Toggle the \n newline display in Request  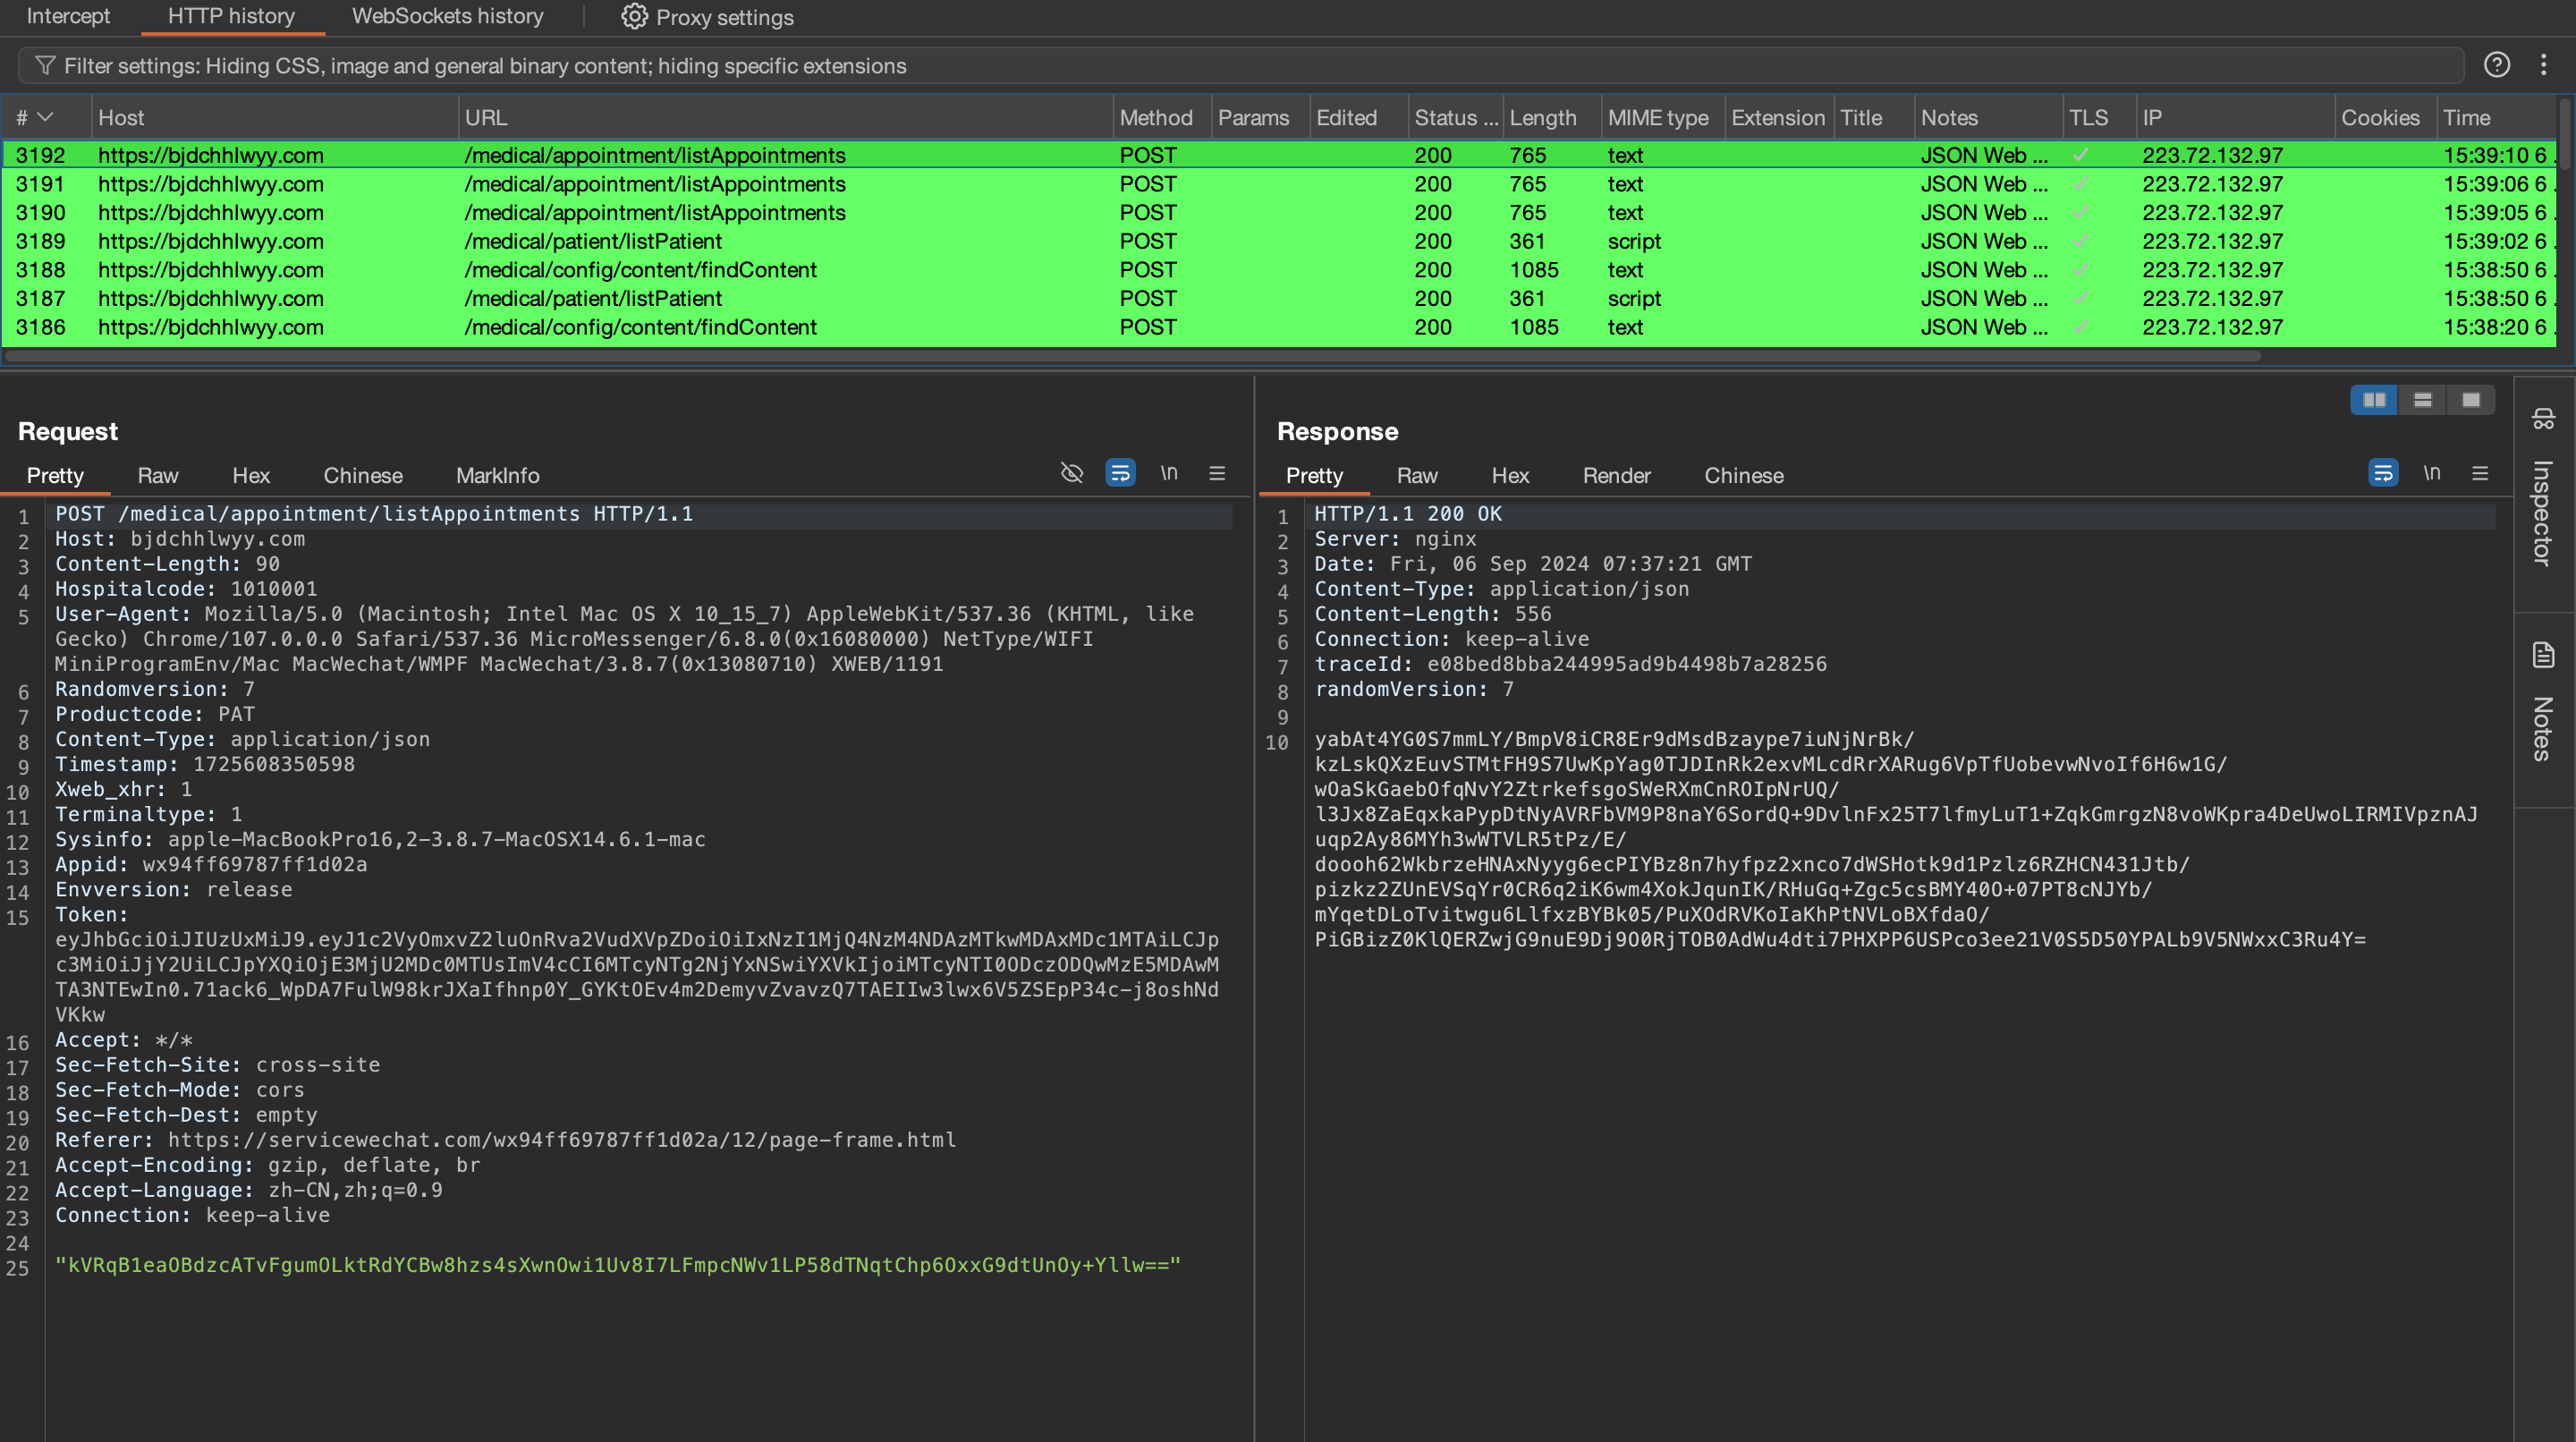pos(1169,473)
